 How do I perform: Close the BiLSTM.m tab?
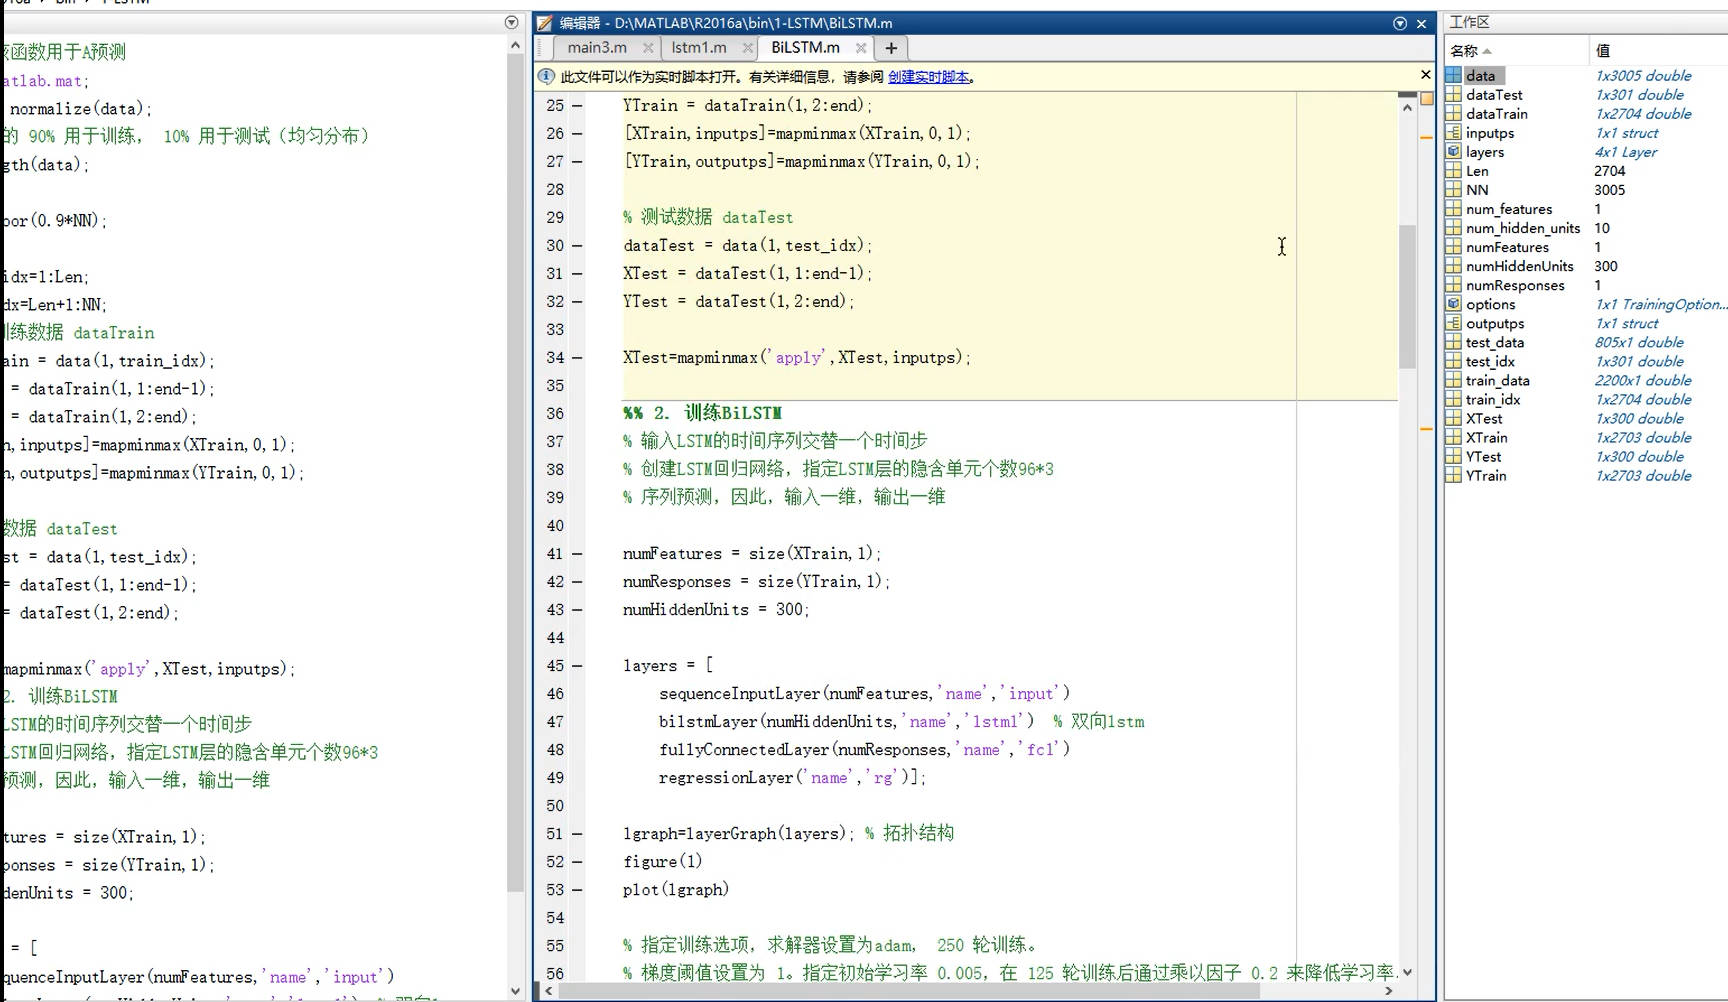[860, 48]
